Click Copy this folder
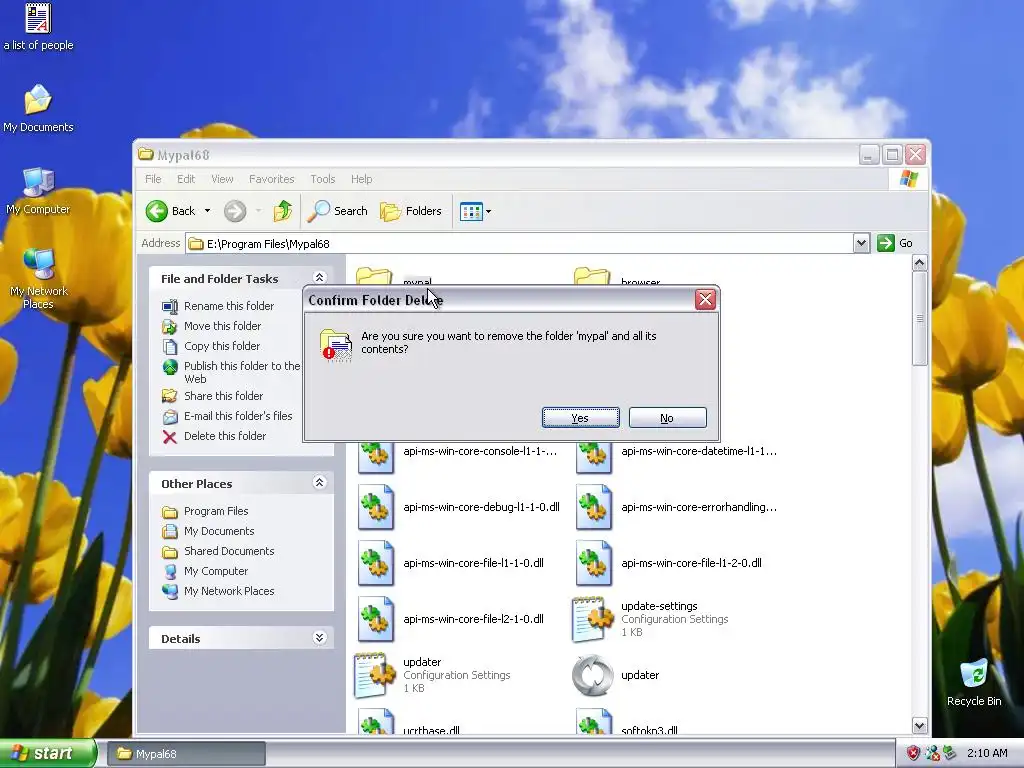Viewport: 1024px width, 768px height. click(x=211, y=346)
